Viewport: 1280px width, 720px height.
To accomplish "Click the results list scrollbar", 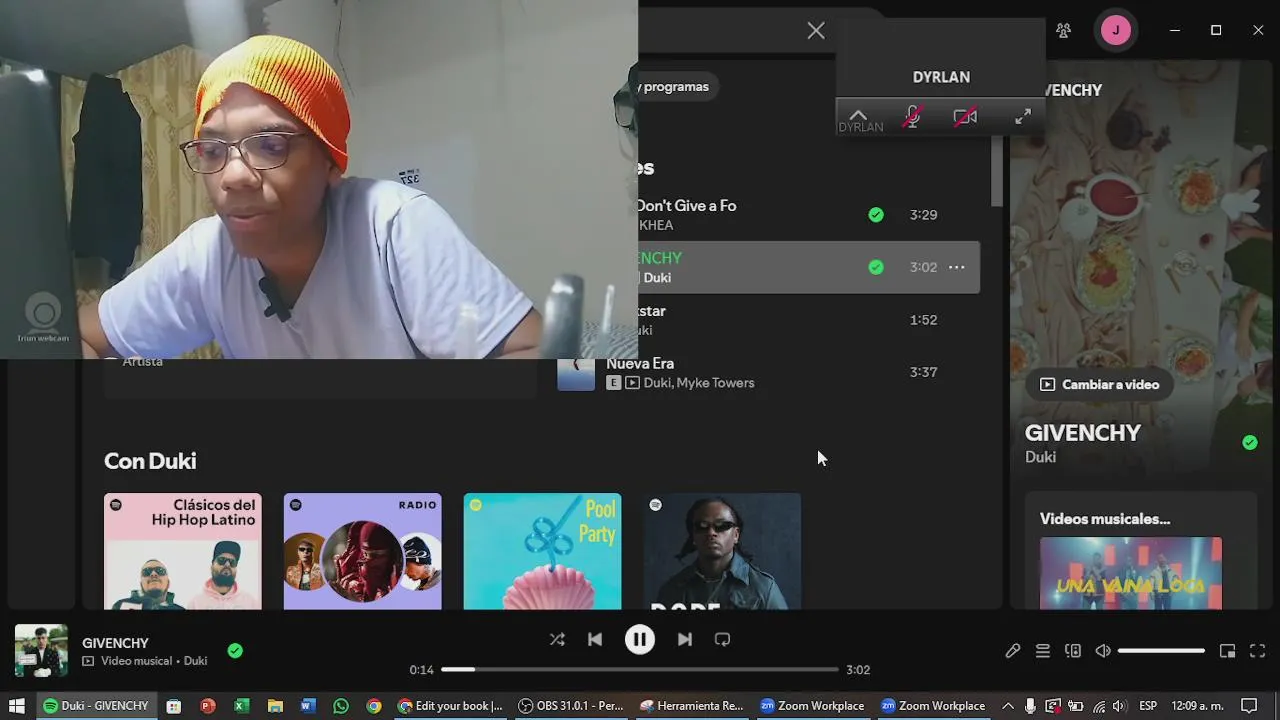I will coord(996,171).
